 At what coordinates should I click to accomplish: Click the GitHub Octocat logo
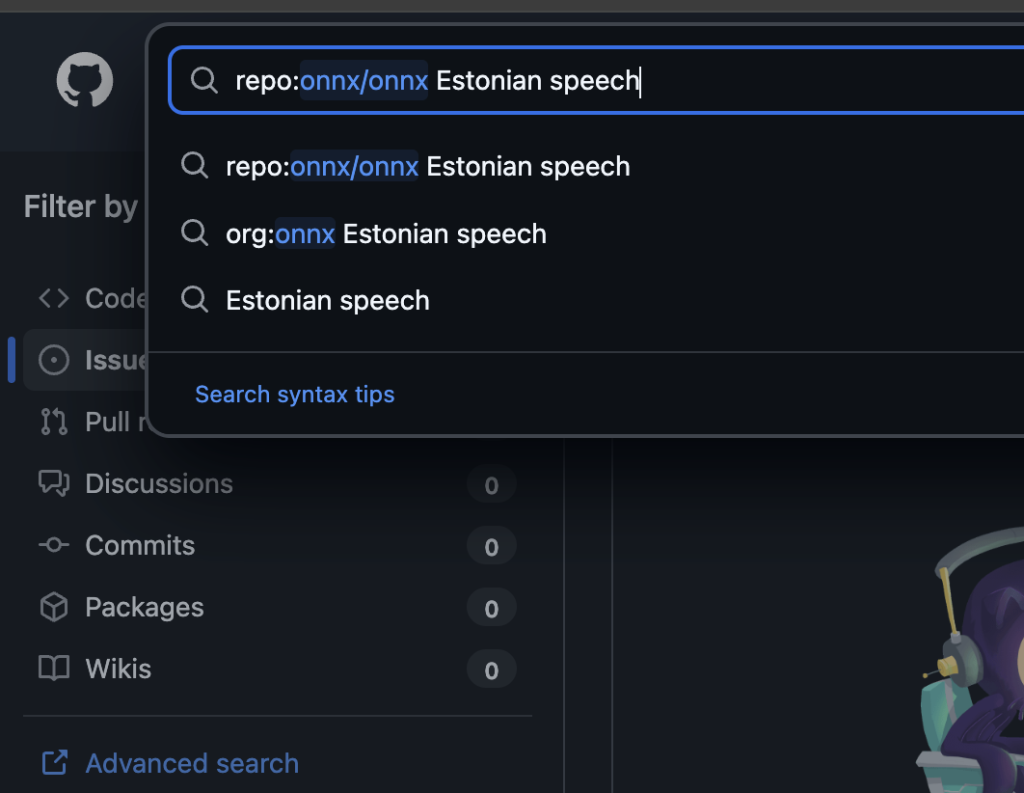pos(85,81)
